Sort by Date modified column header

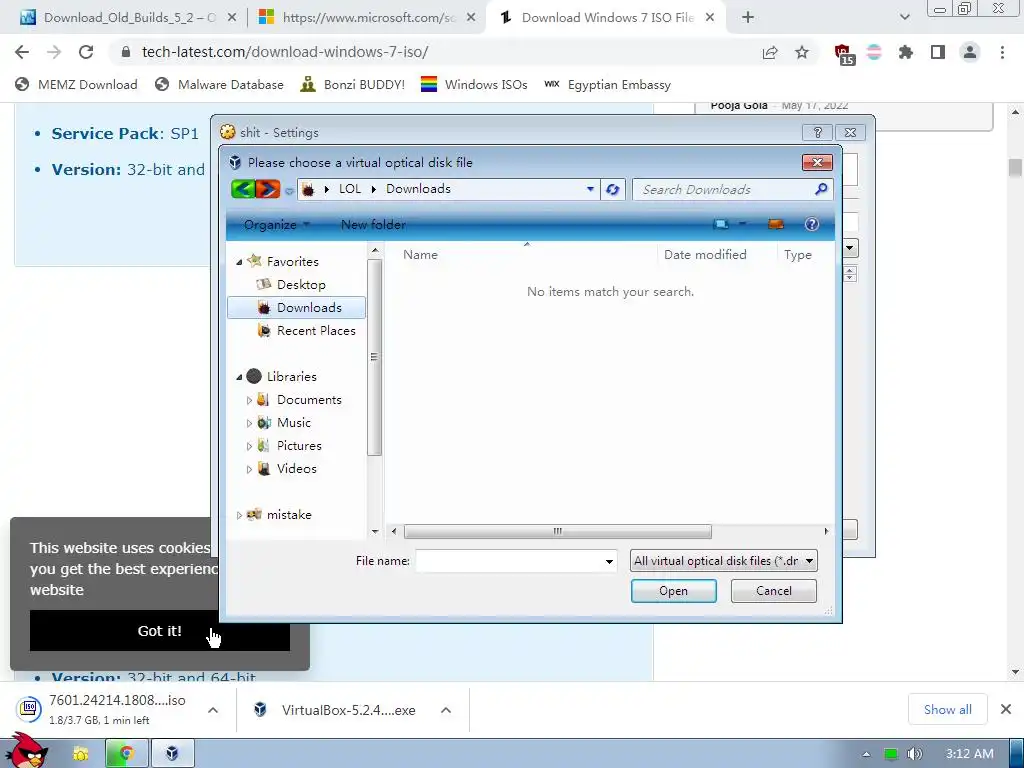tap(705, 255)
